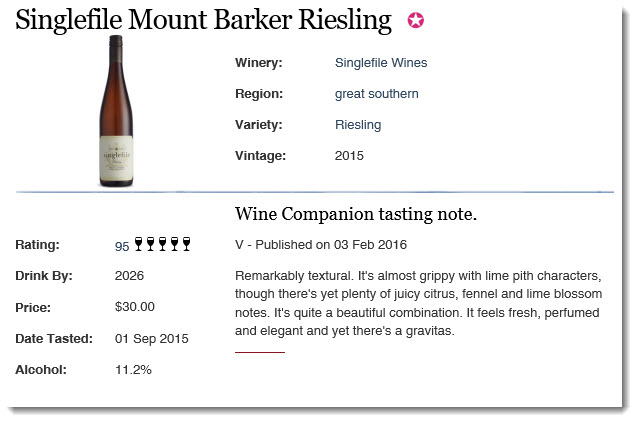Viewport: 637px width, 422px height.
Task: Click the Published on 03 Feb 2016 text
Action: click(331, 245)
